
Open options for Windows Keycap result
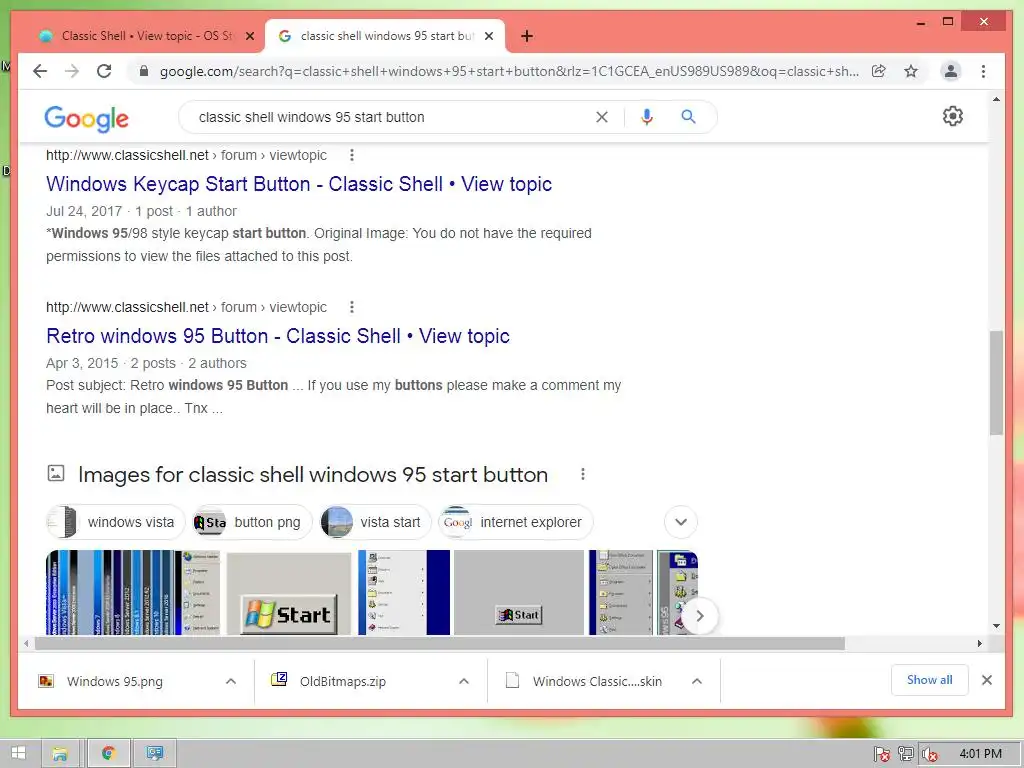[352, 155]
